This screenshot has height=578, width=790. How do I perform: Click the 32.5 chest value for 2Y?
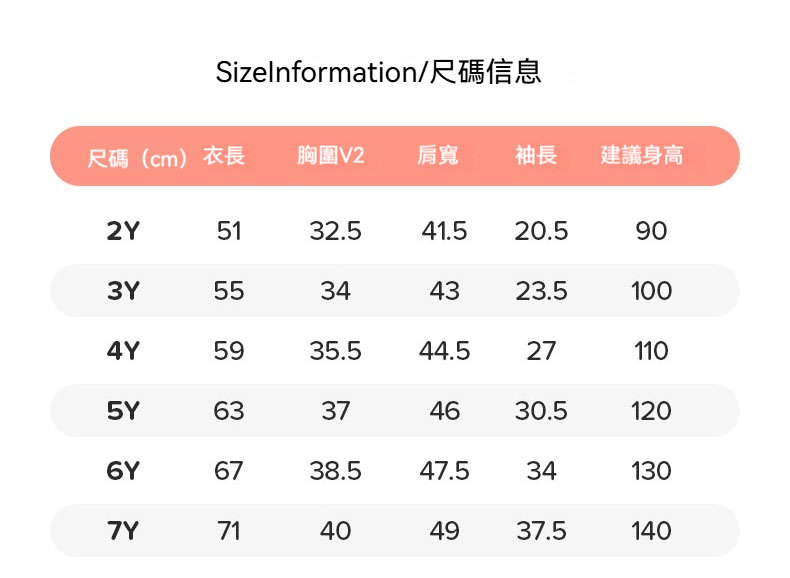click(335, 231)
